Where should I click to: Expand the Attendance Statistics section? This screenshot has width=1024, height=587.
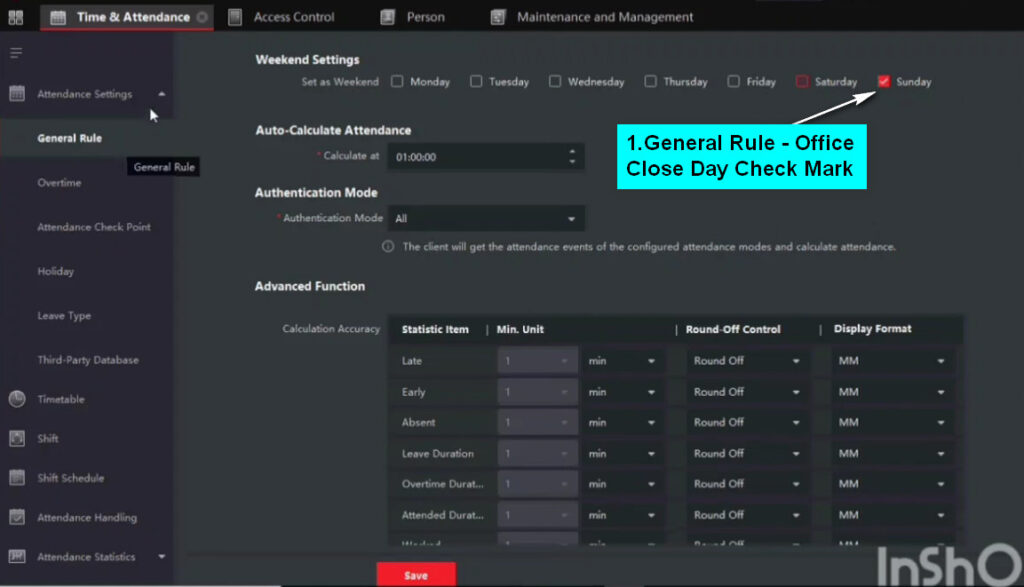(x=161, y=557)
